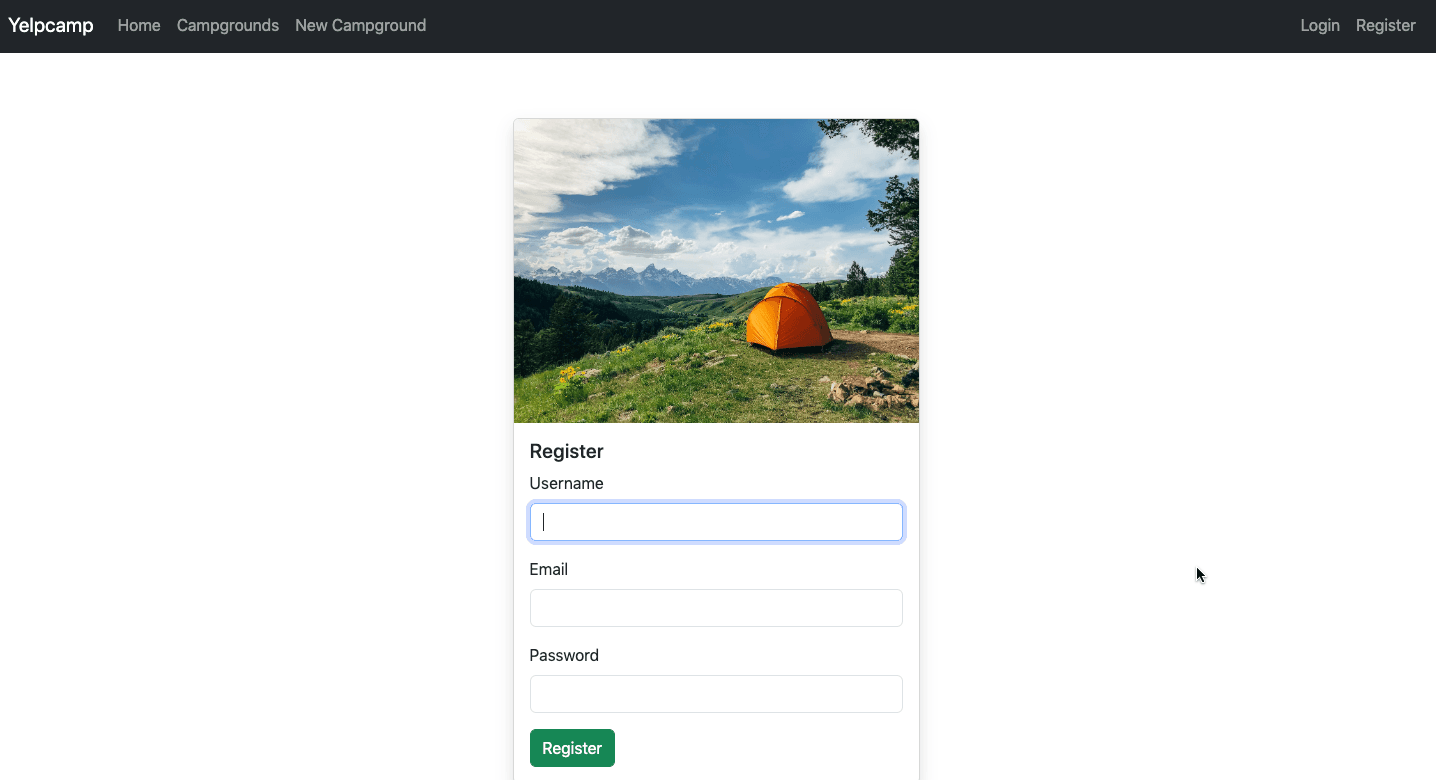Click the Register card heading

pos(566,452)
